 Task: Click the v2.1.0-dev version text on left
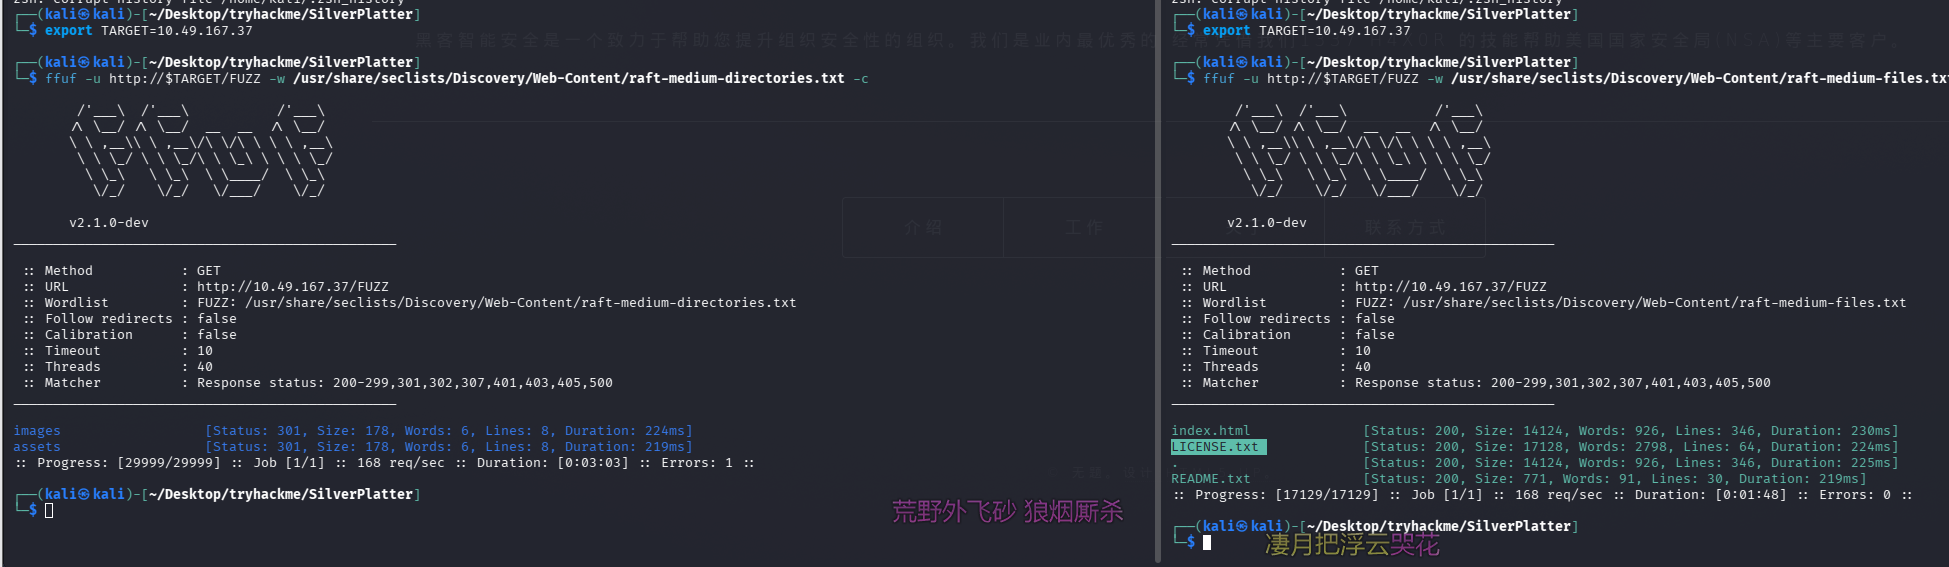[x=109, y=223]
